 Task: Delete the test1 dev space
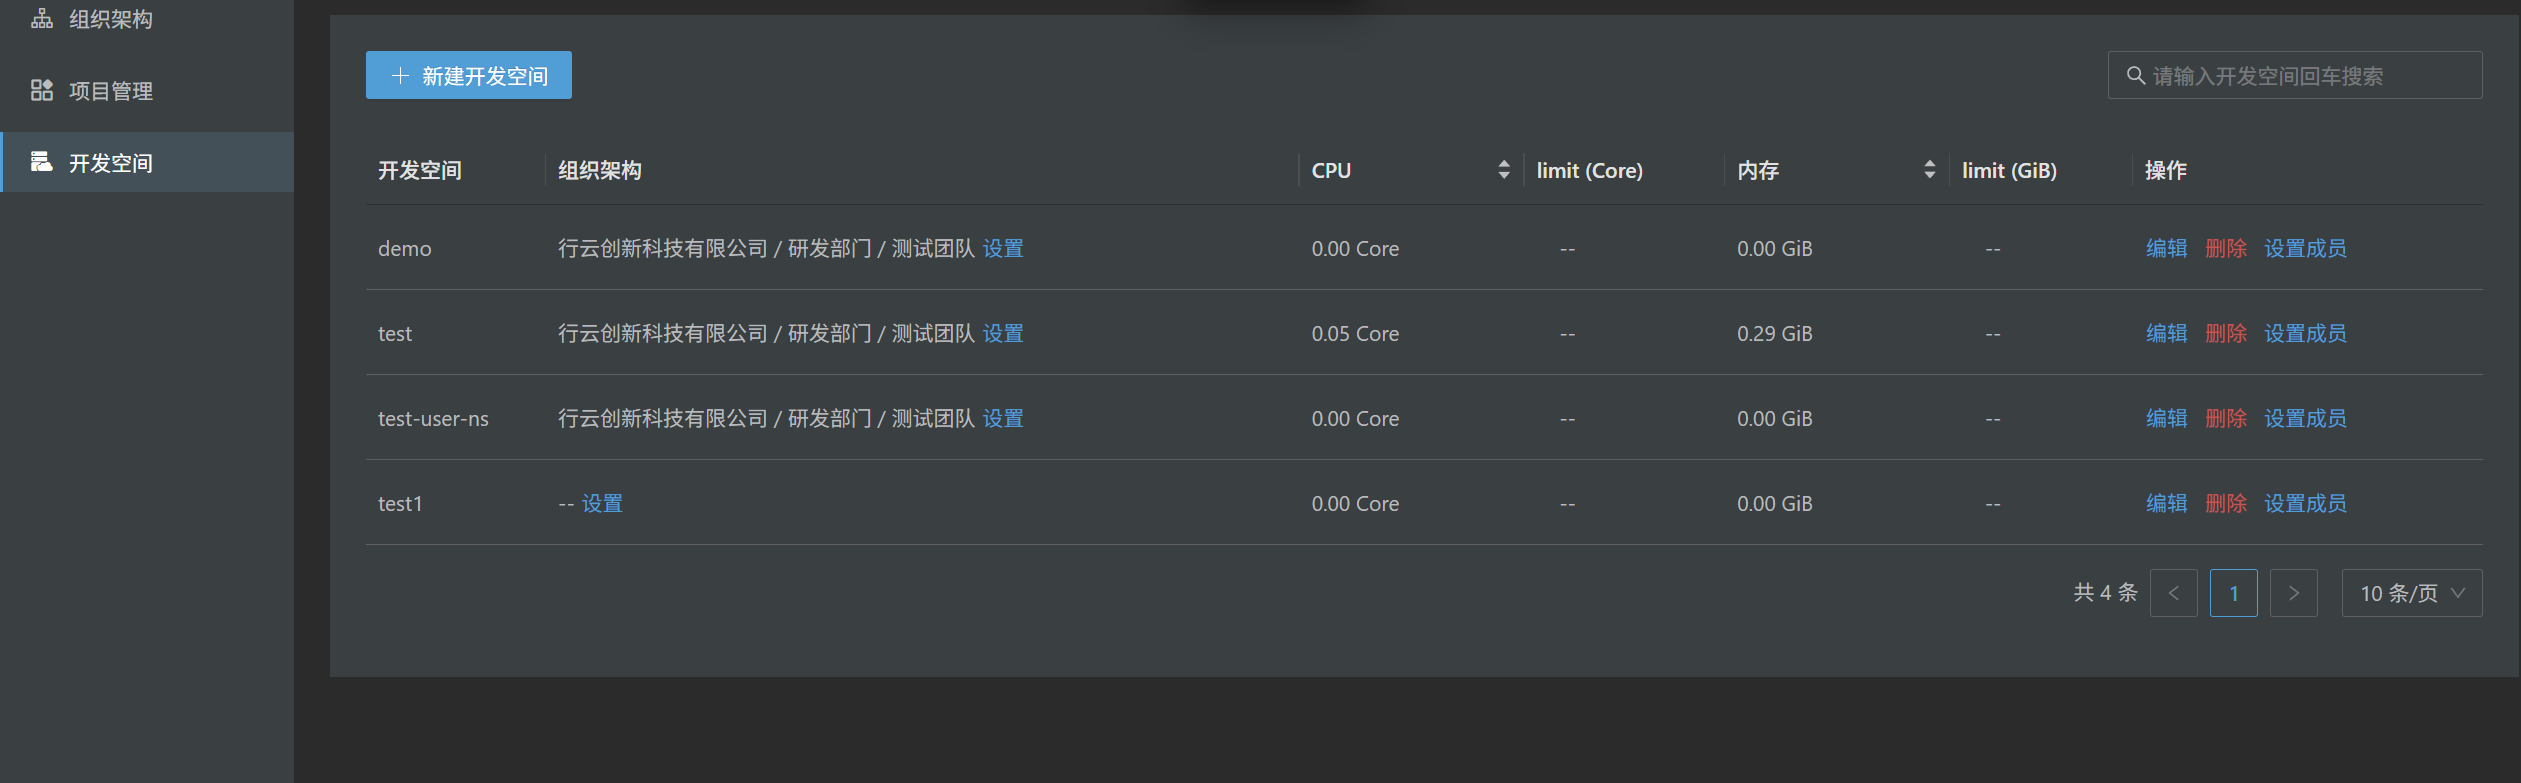(x=2225, y=503)
